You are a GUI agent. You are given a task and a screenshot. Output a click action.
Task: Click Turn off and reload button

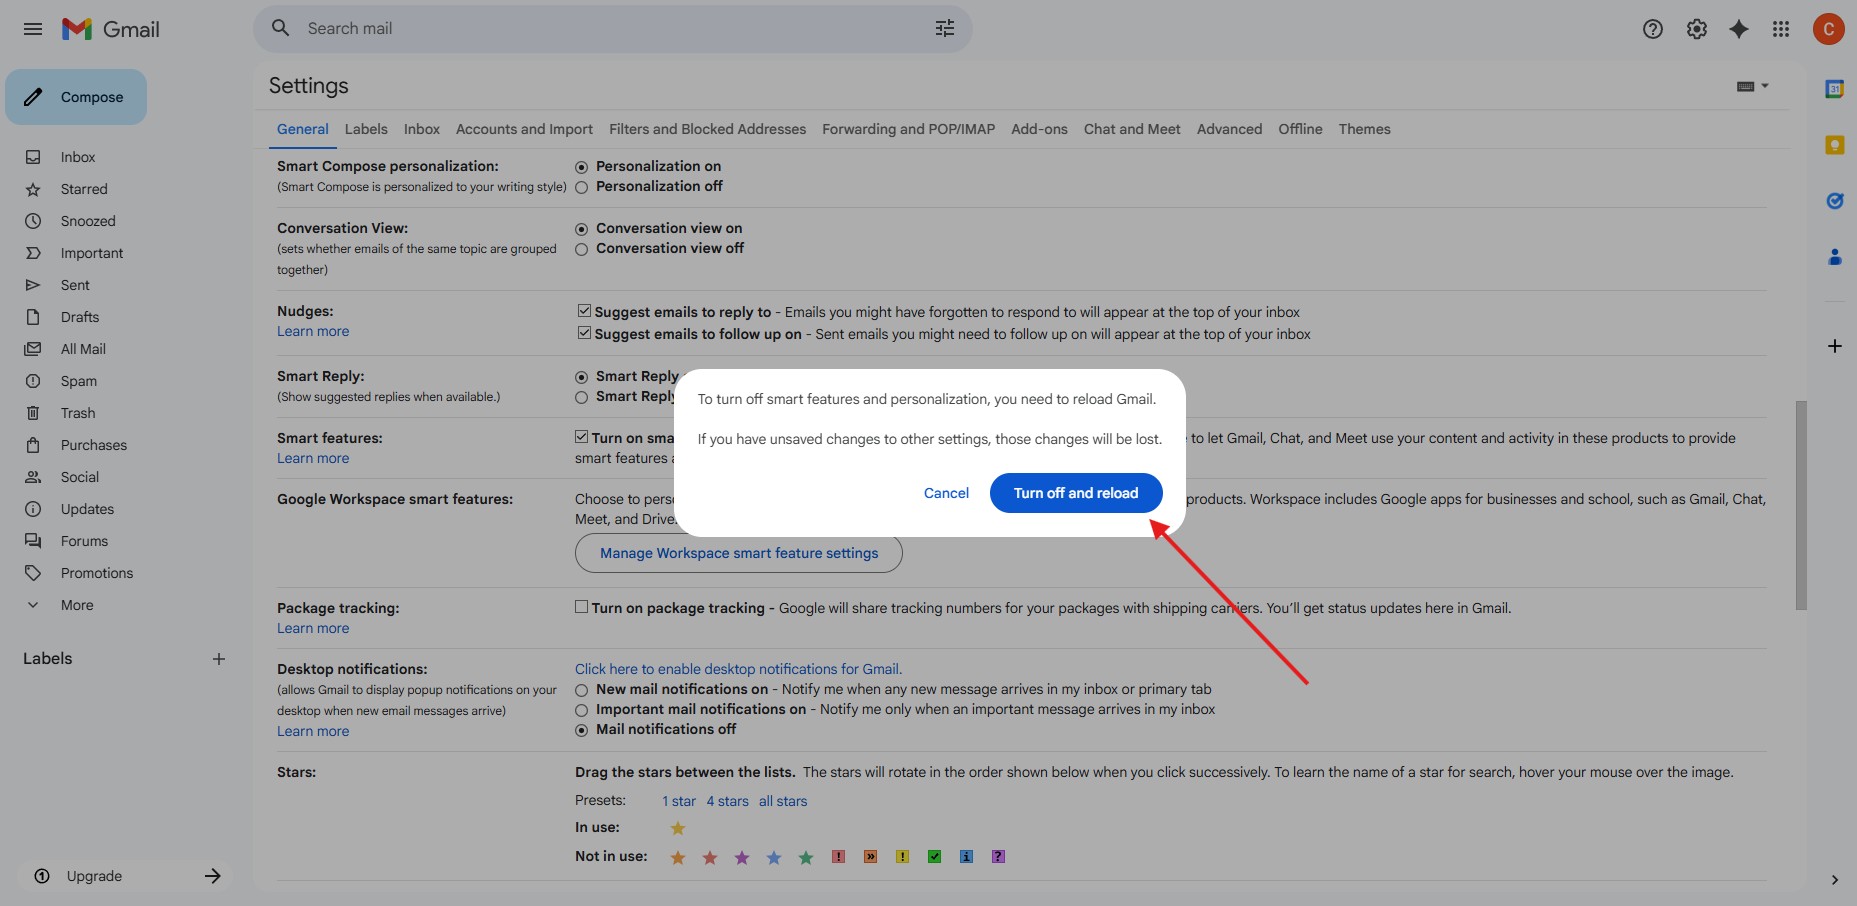[x=1075, y=493]
